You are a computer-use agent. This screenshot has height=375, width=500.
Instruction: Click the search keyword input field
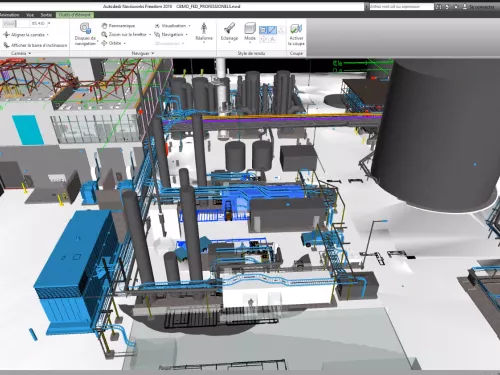click(402, 6)
